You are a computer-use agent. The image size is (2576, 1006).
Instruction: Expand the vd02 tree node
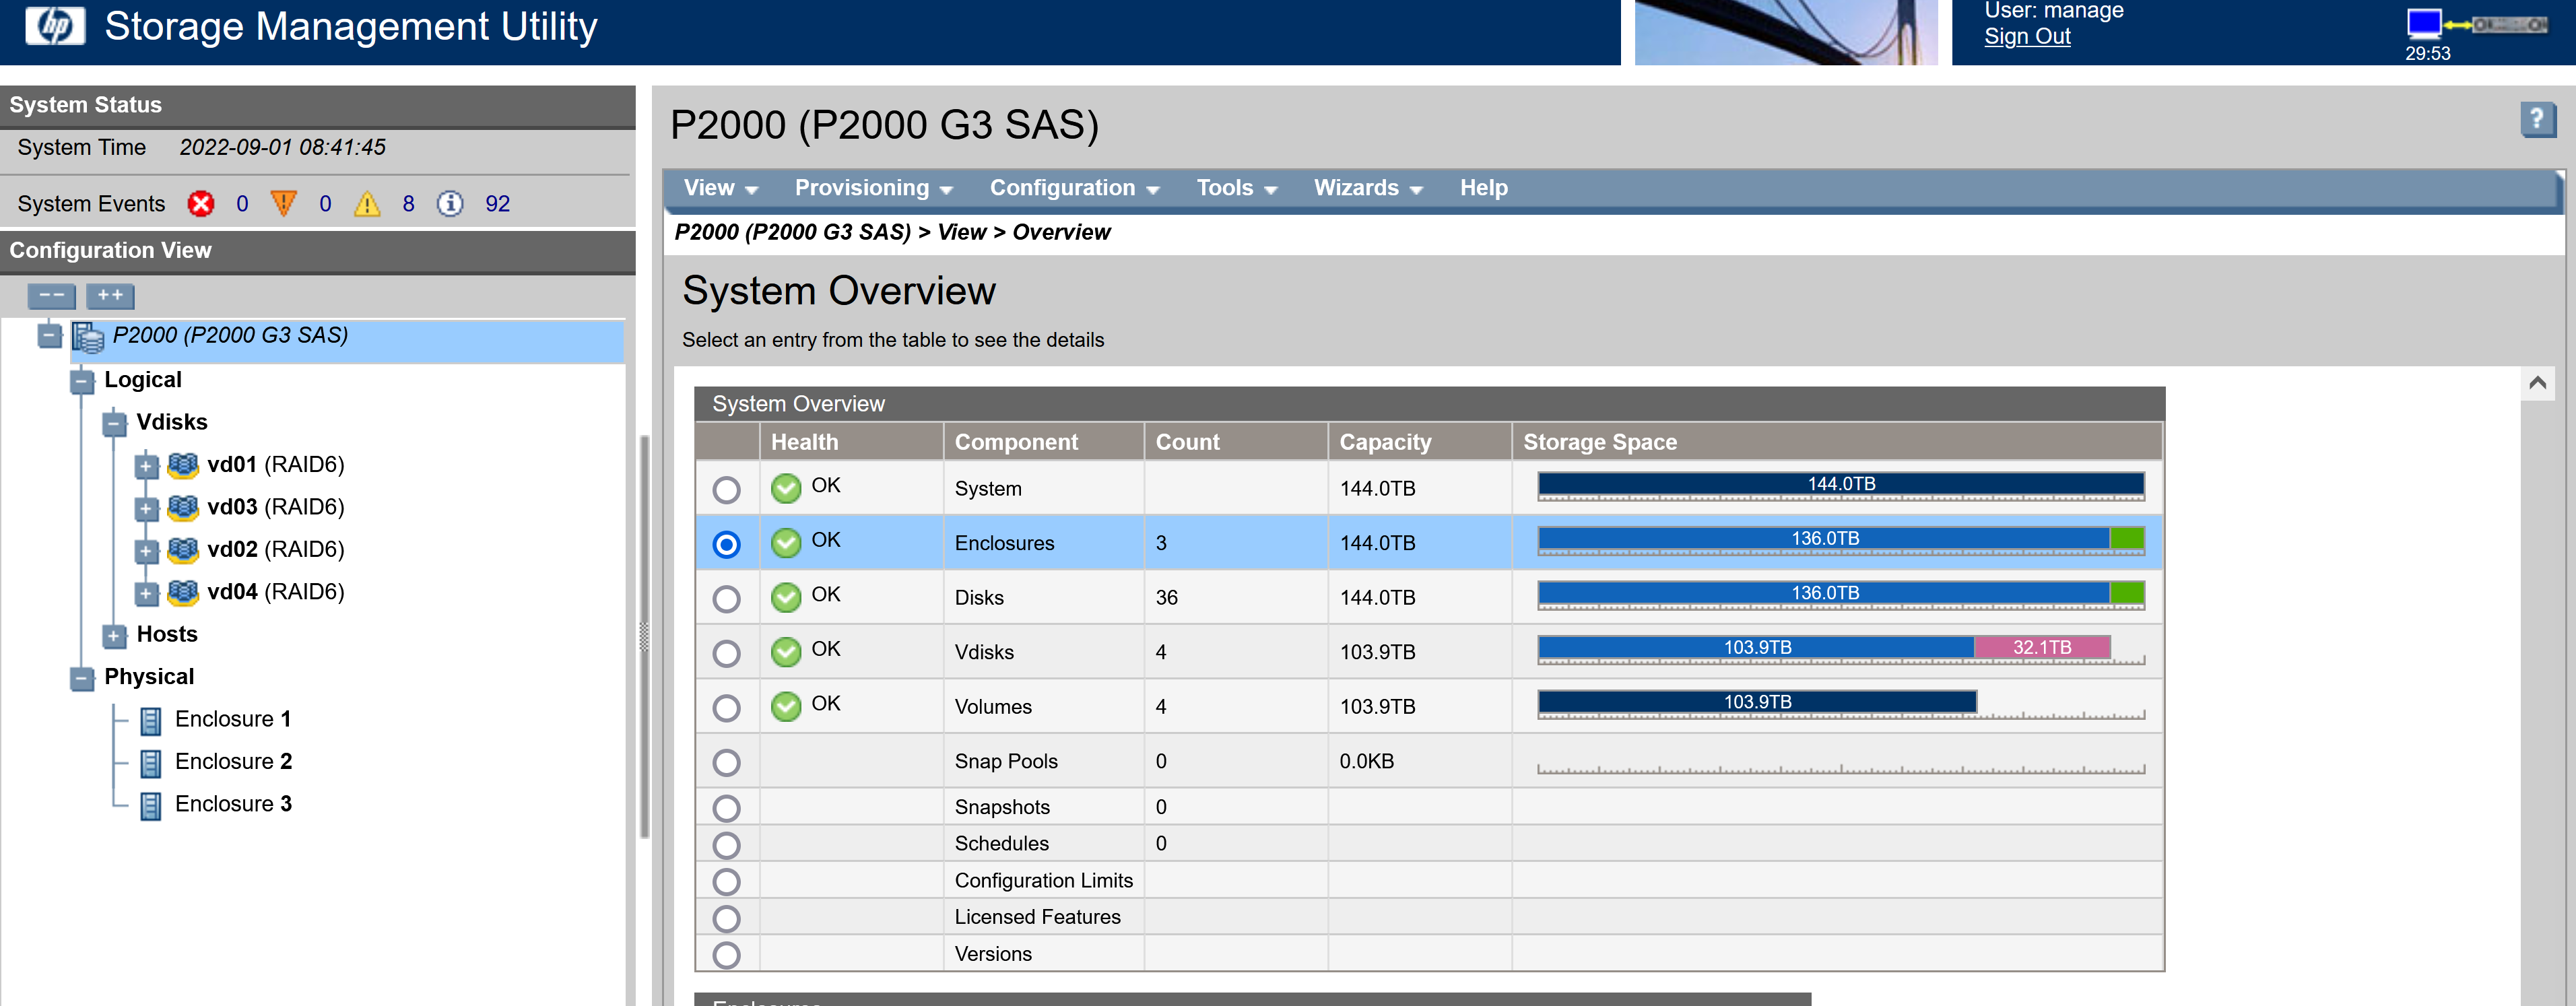[146, 551]
